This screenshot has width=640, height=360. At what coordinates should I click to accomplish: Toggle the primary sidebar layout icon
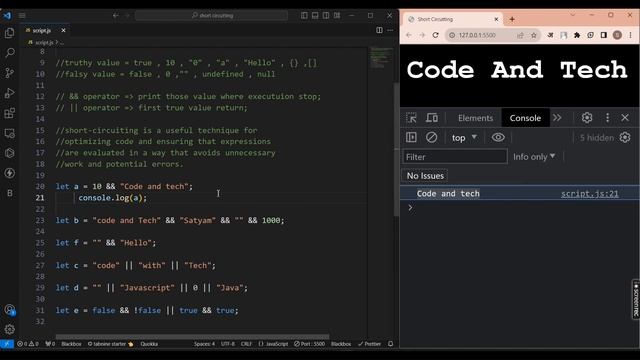pos(304,16)
